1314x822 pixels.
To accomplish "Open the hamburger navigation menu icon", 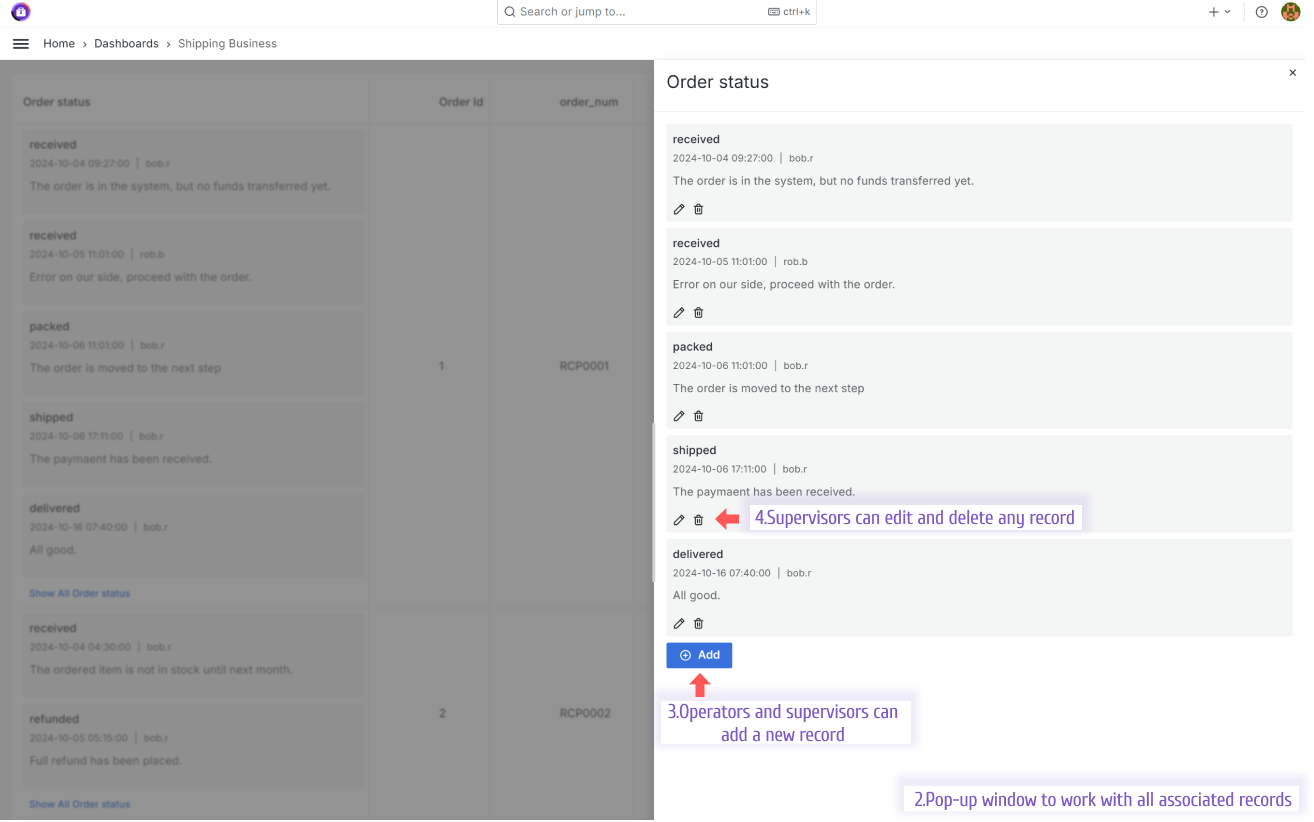I will click(20, 43).
